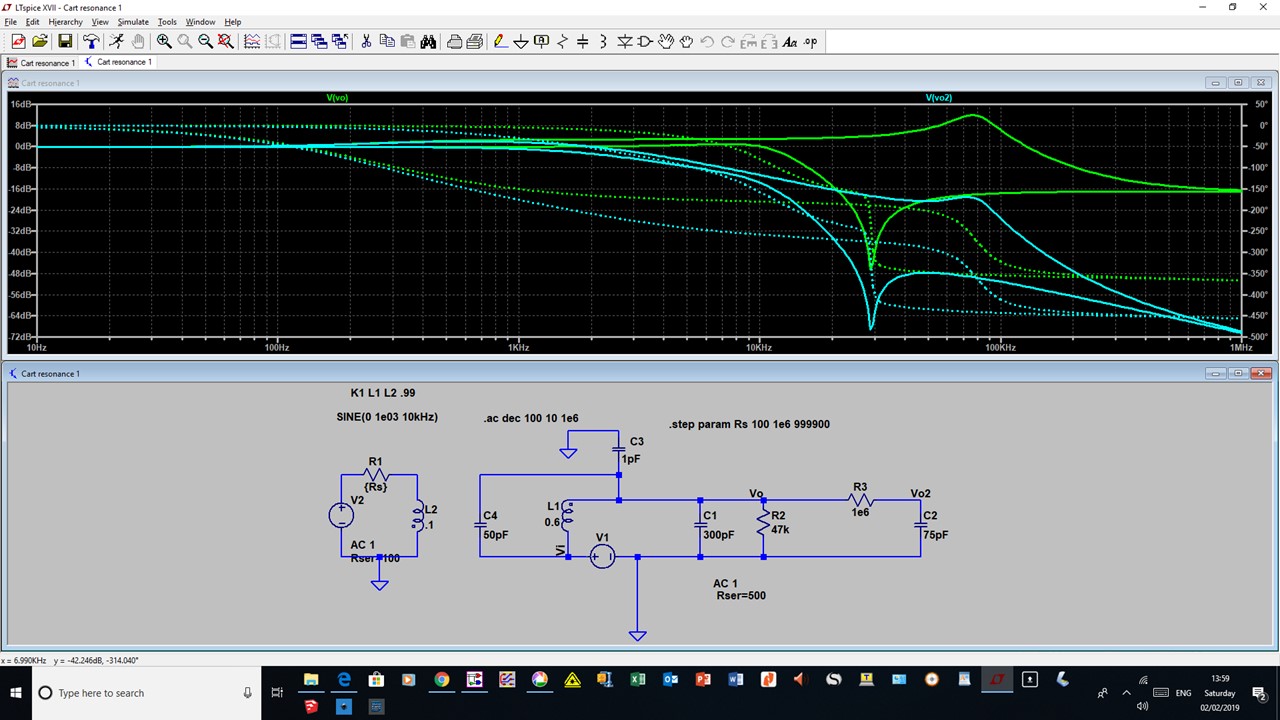Select the Ground symbol tool
This screenshot has width=1280, height=720.
coord(521,41)
